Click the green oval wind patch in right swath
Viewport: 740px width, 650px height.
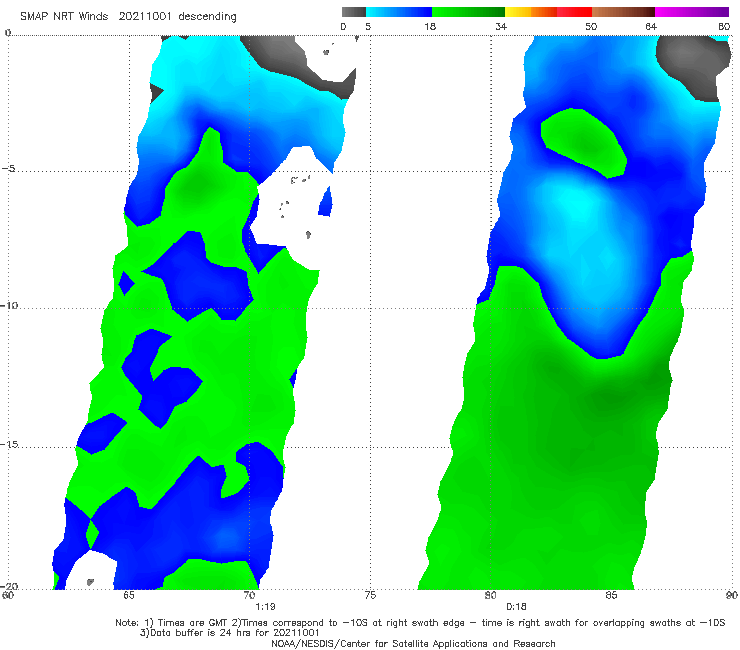pyautogui.click(x=584, y=143)
